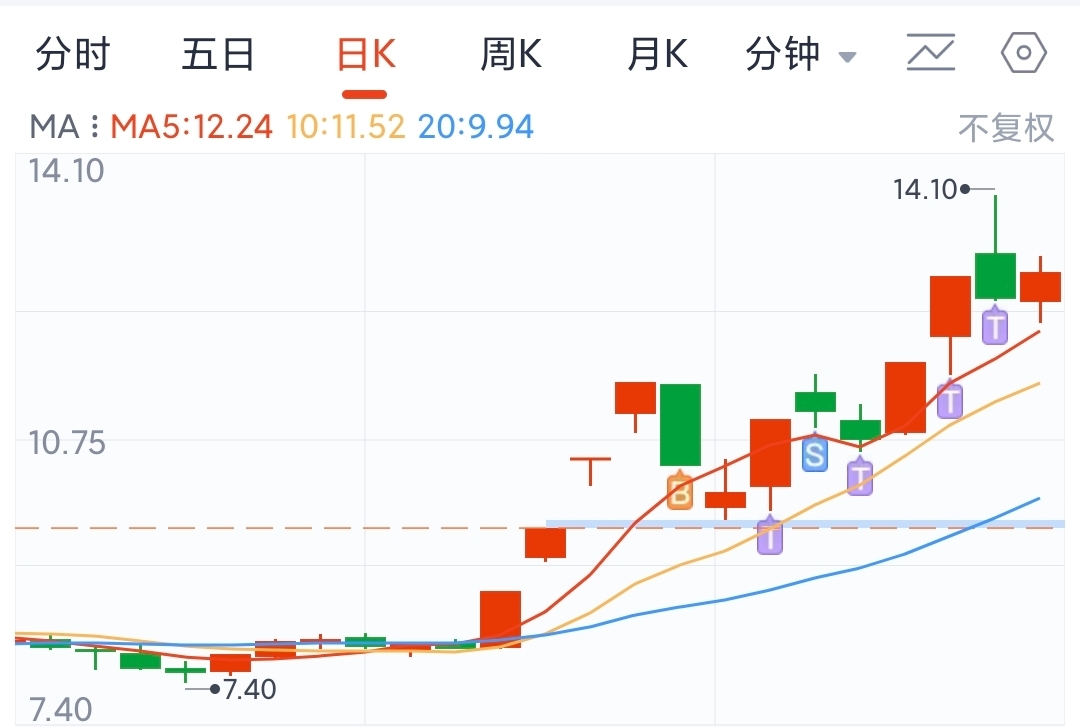This screenshot has width=1080, height=727.
Task: Toggle the MA5 indicator label
Action: (x=191, y=127)
